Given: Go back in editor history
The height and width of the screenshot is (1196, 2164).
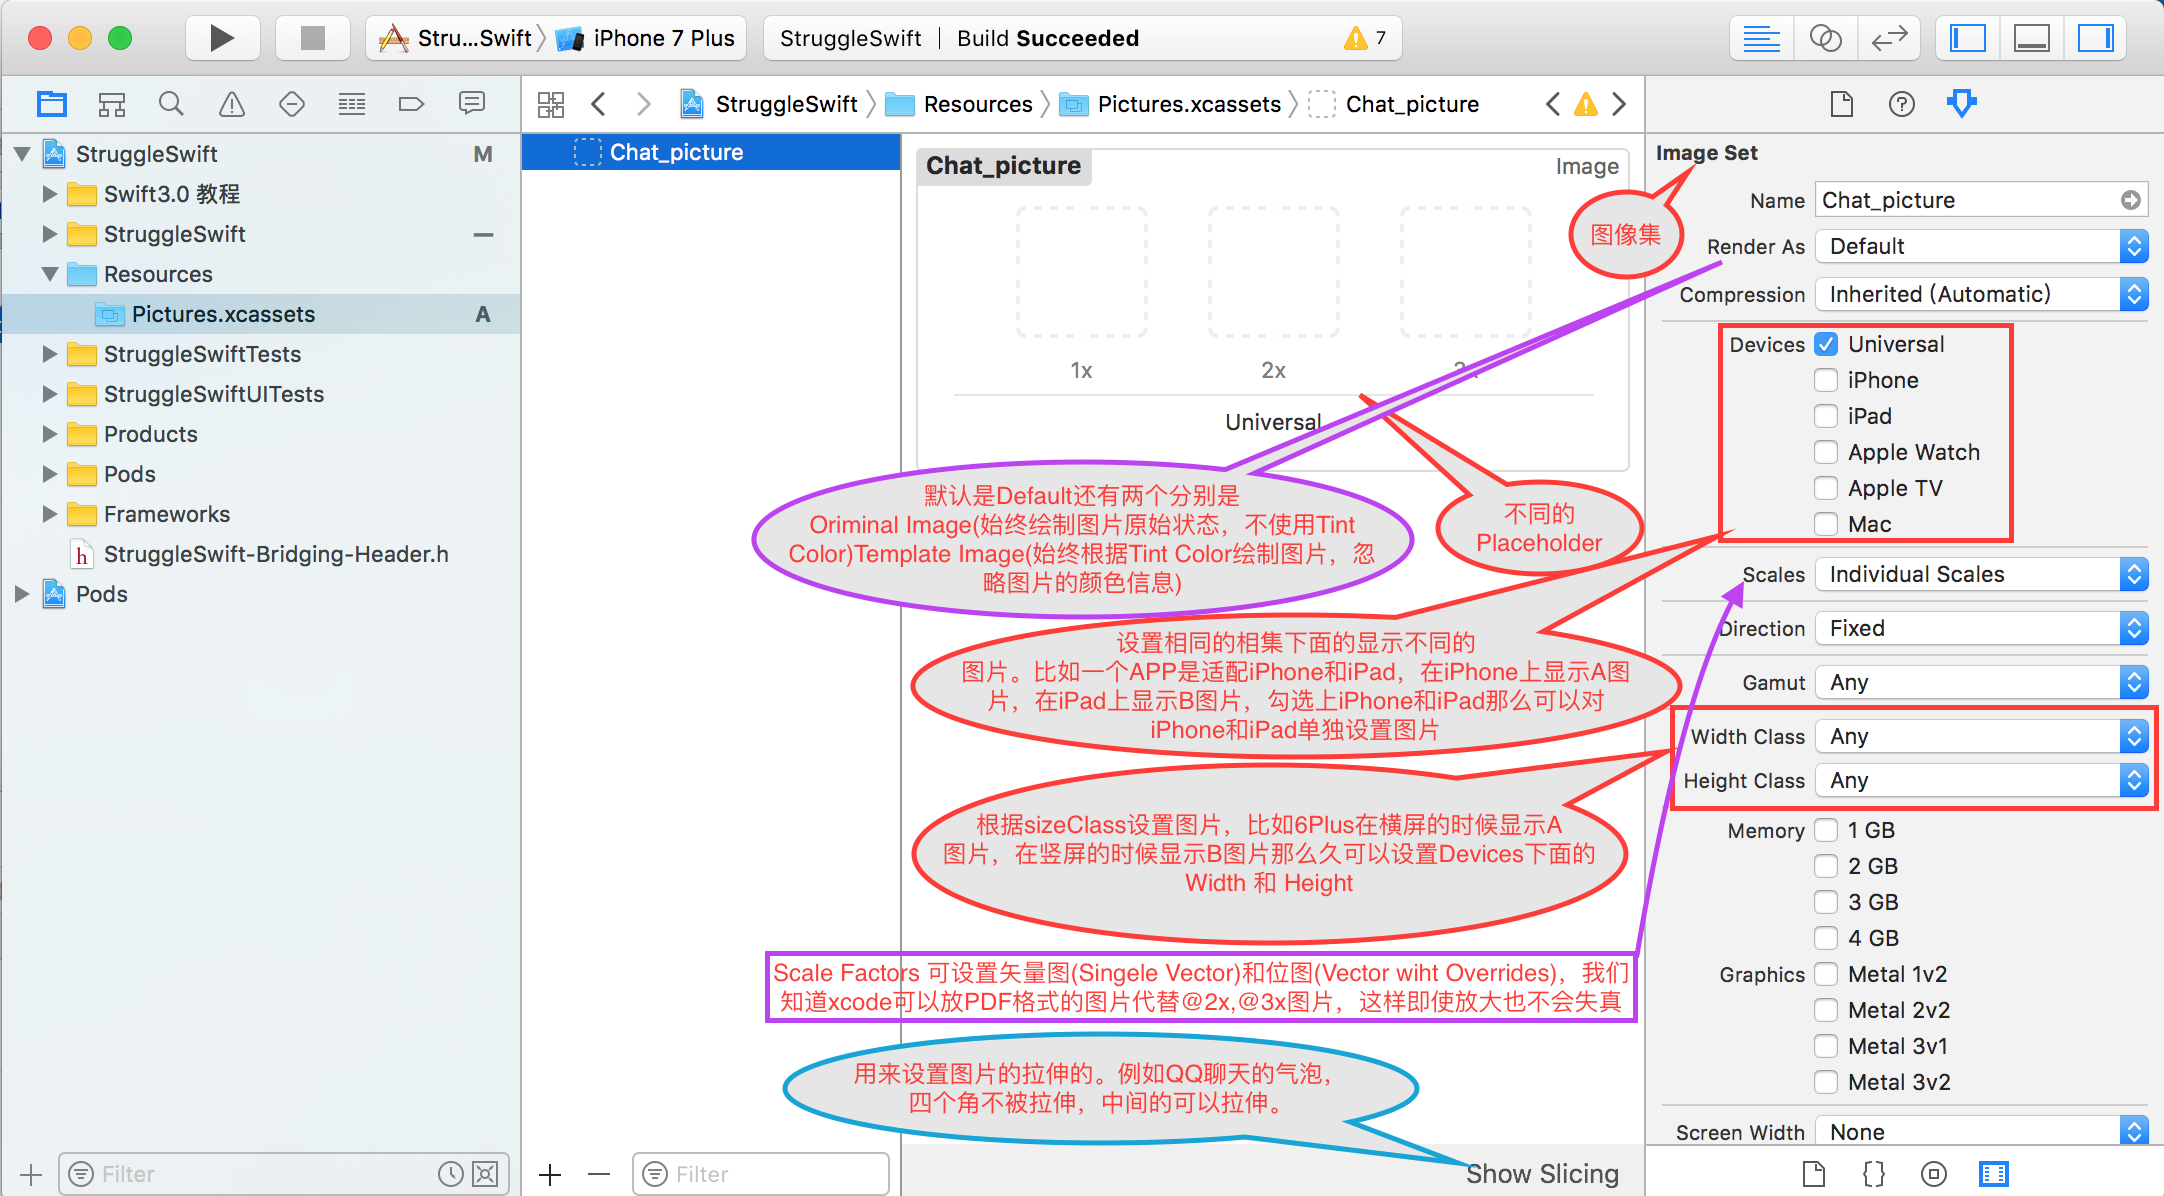Looking at the screenshot, I should click(x=599, y=104).
